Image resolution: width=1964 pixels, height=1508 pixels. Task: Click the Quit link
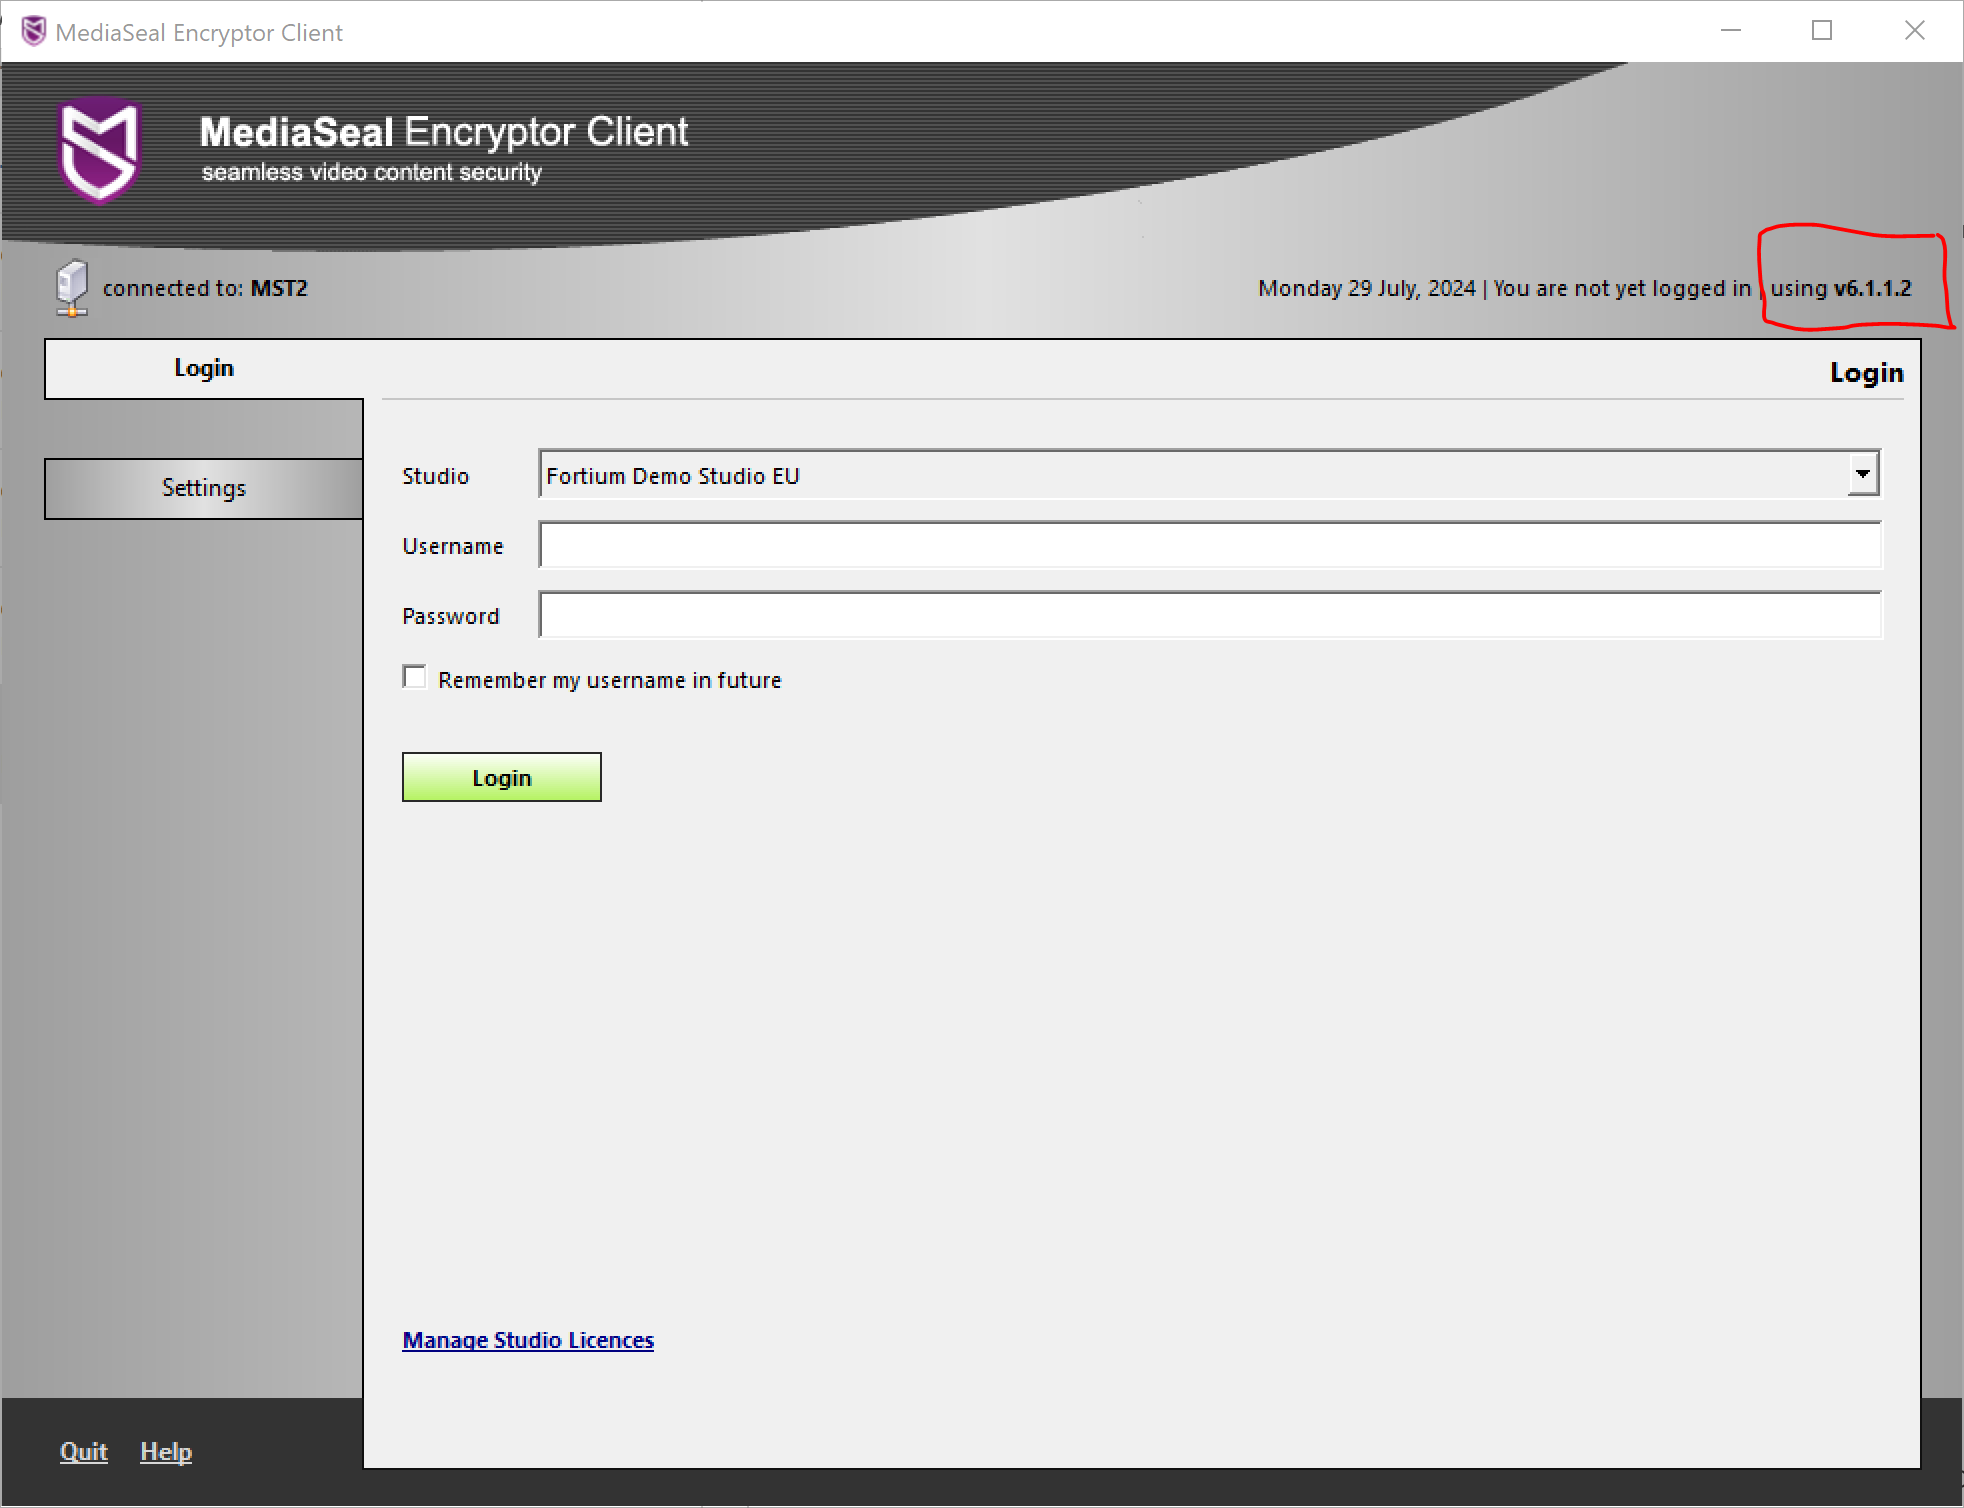click(x=83, y=1451)
